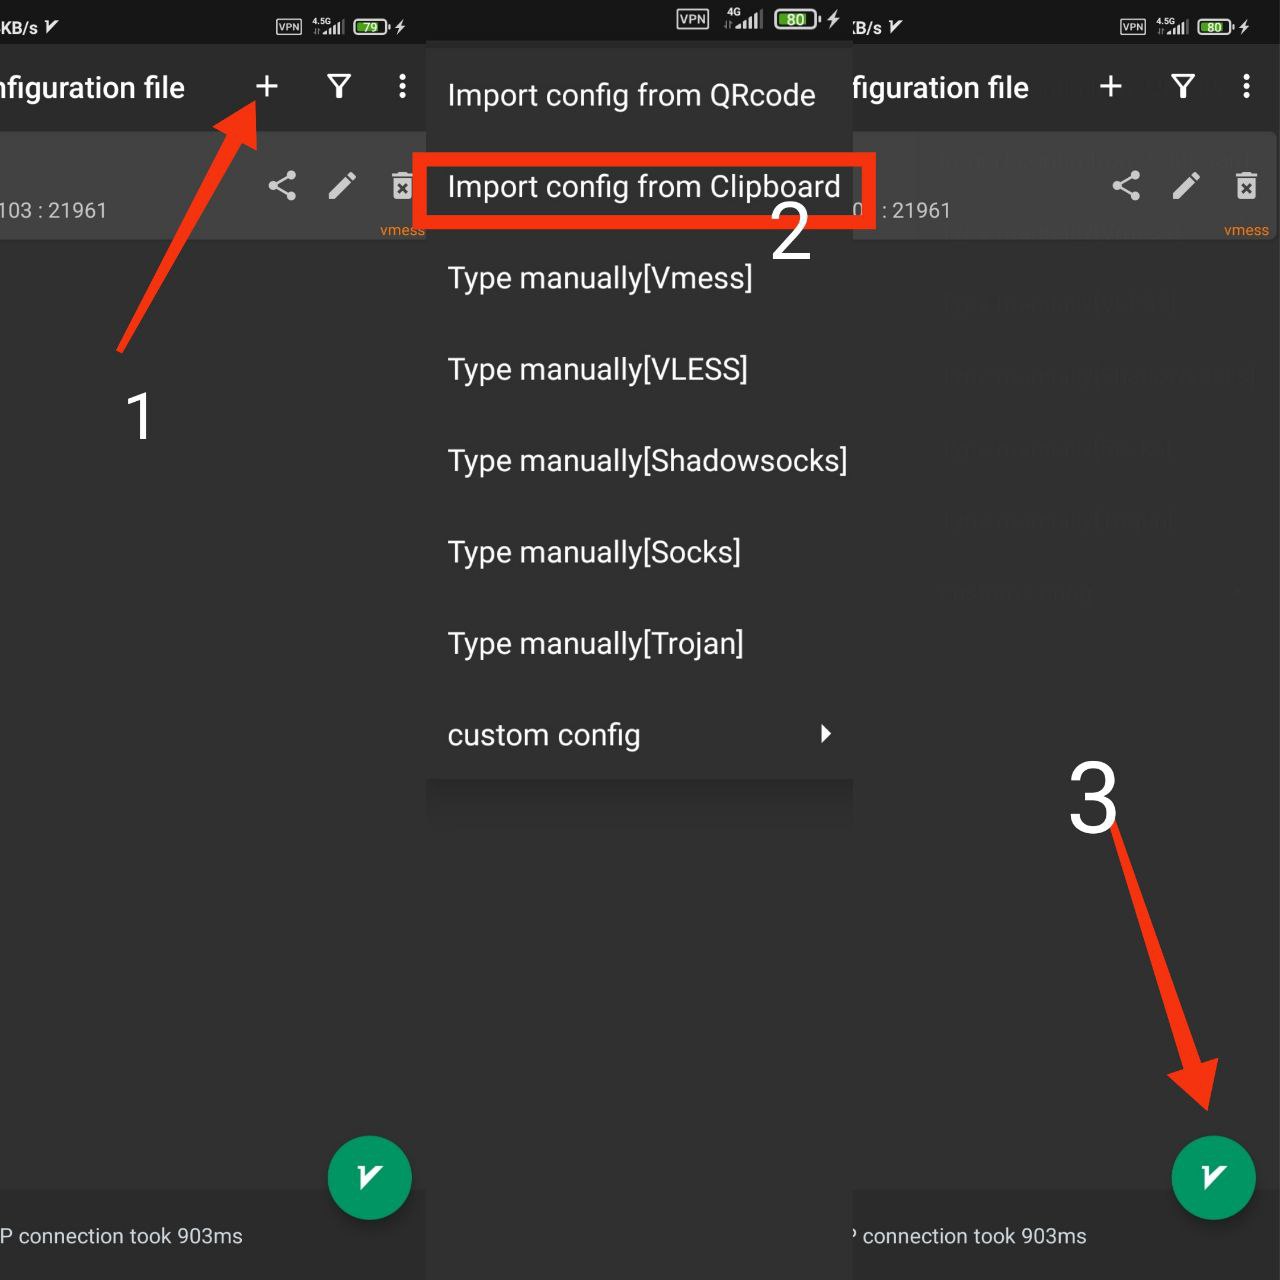Toggle the green V connection button, left screen
Screen dimensions: 1280x1280
[x=369, y=1177]
